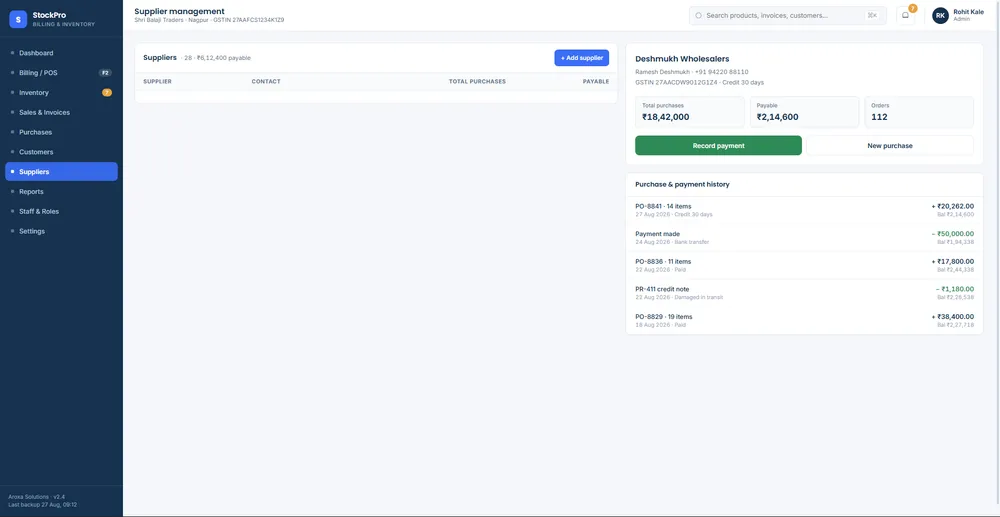Click the PAYABLE column header

click(x=596, y=82)
